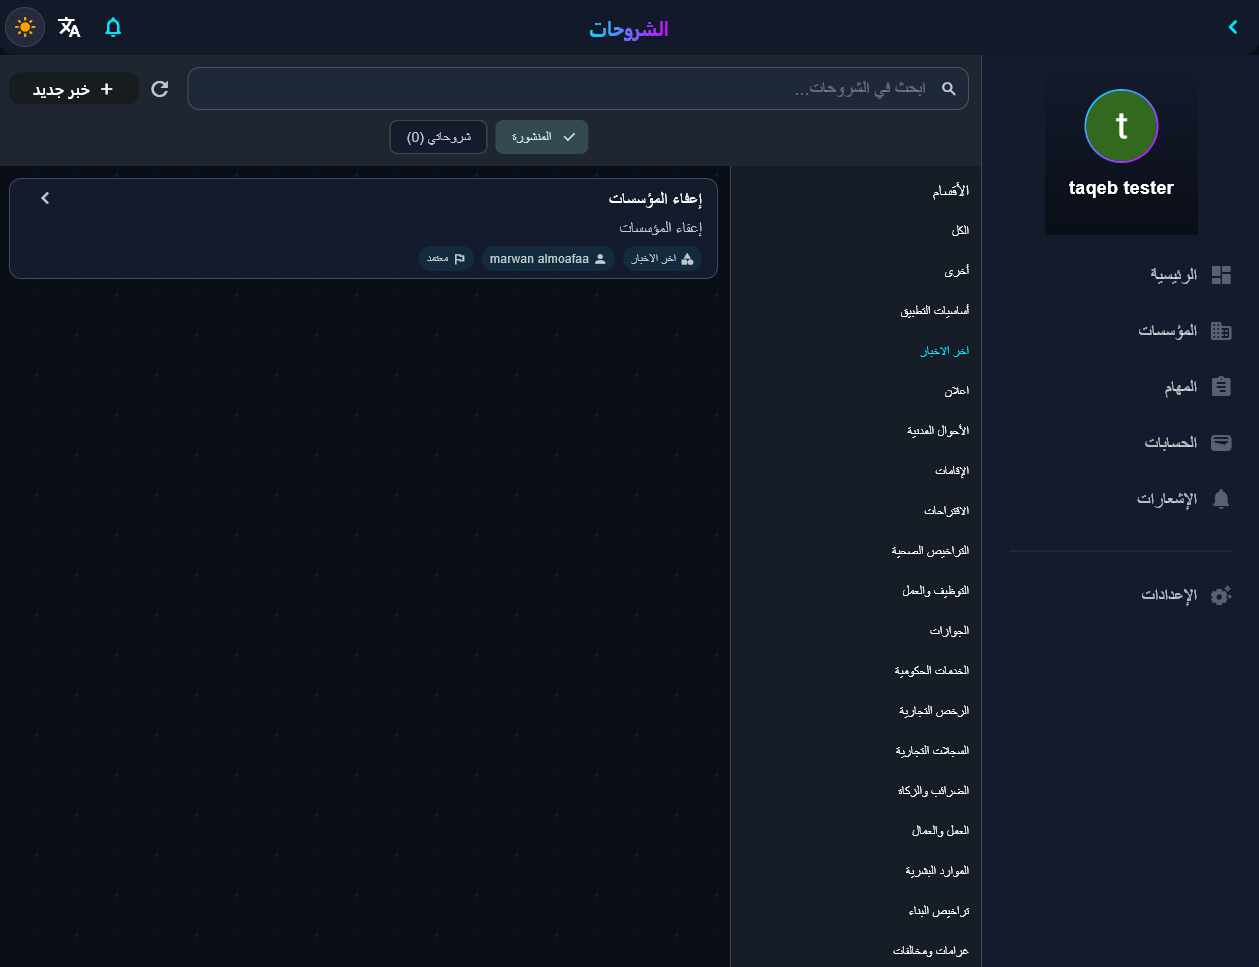Select the المنشورة filter tab
The height and width of the screenshot is (967, 1259).
point(542,137)
